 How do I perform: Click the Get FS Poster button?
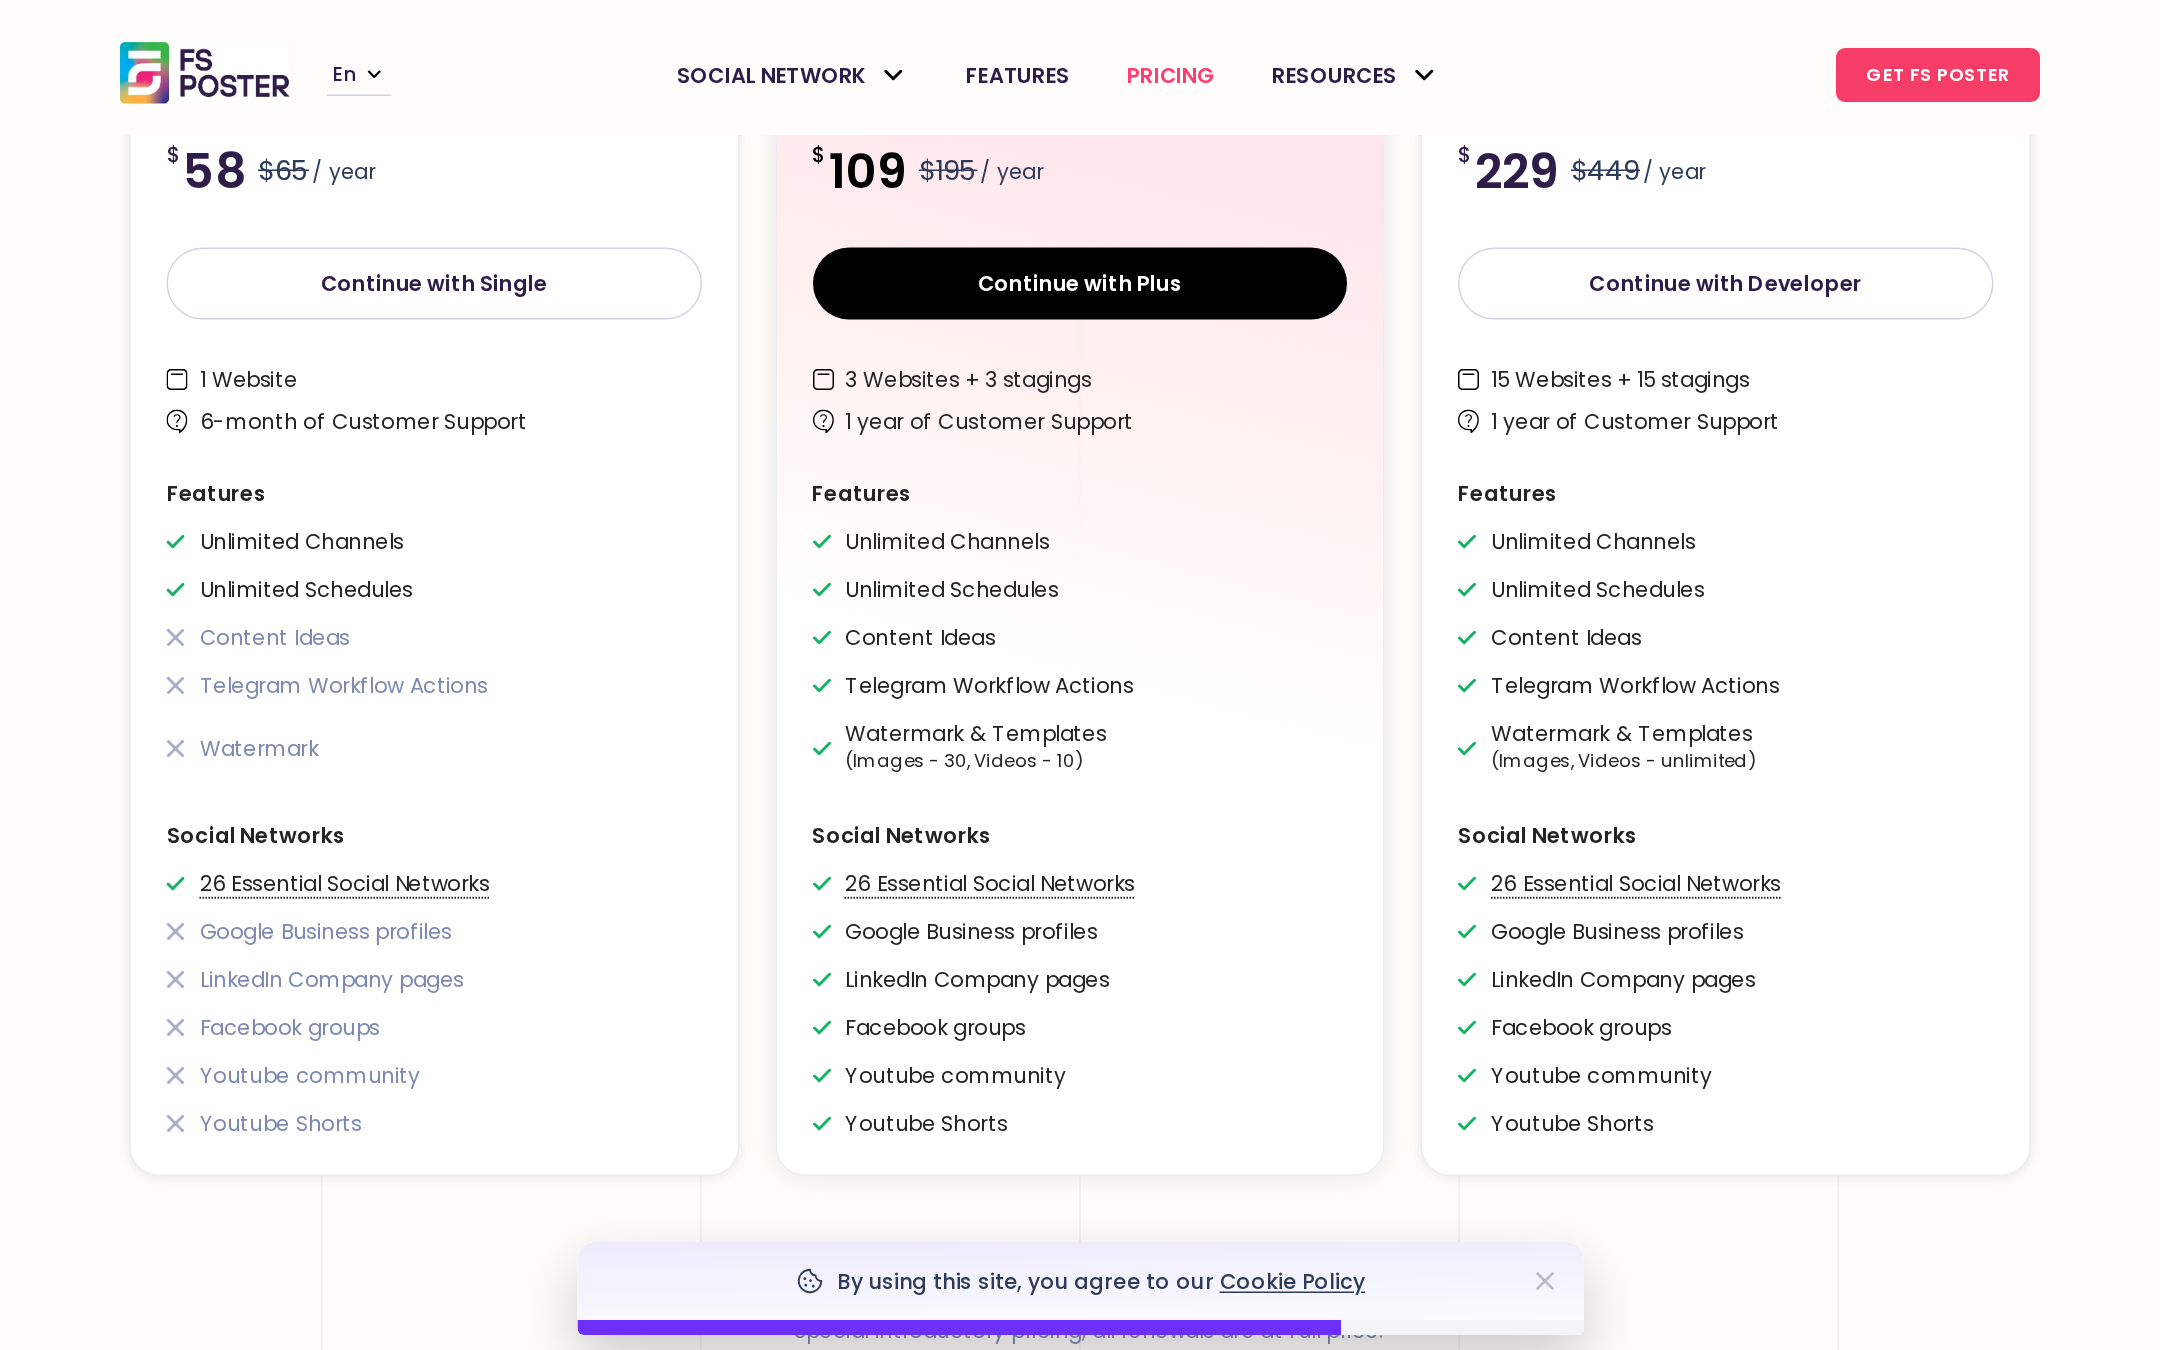point(1937,75)
